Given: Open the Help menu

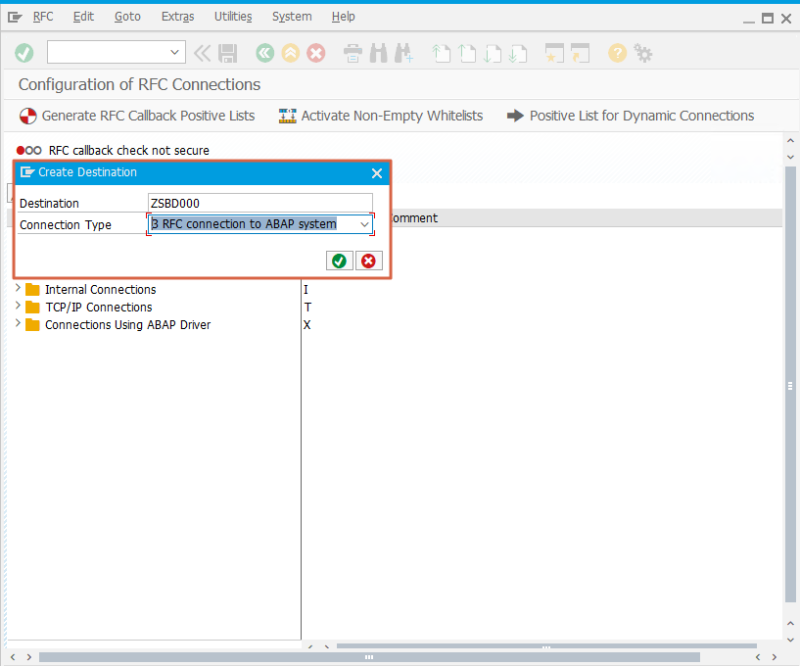Looking at the screenshot, I should click(x=343, y=17).
